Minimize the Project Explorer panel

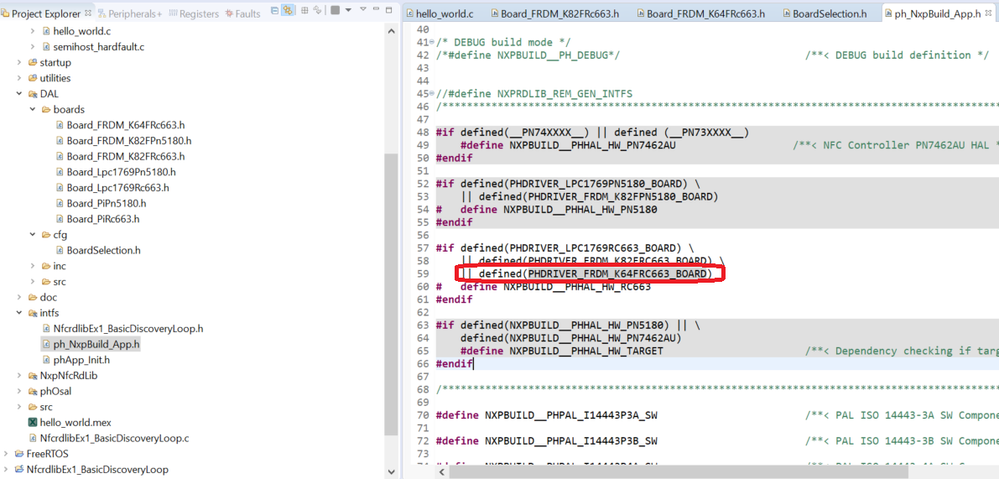coord(376,8)
